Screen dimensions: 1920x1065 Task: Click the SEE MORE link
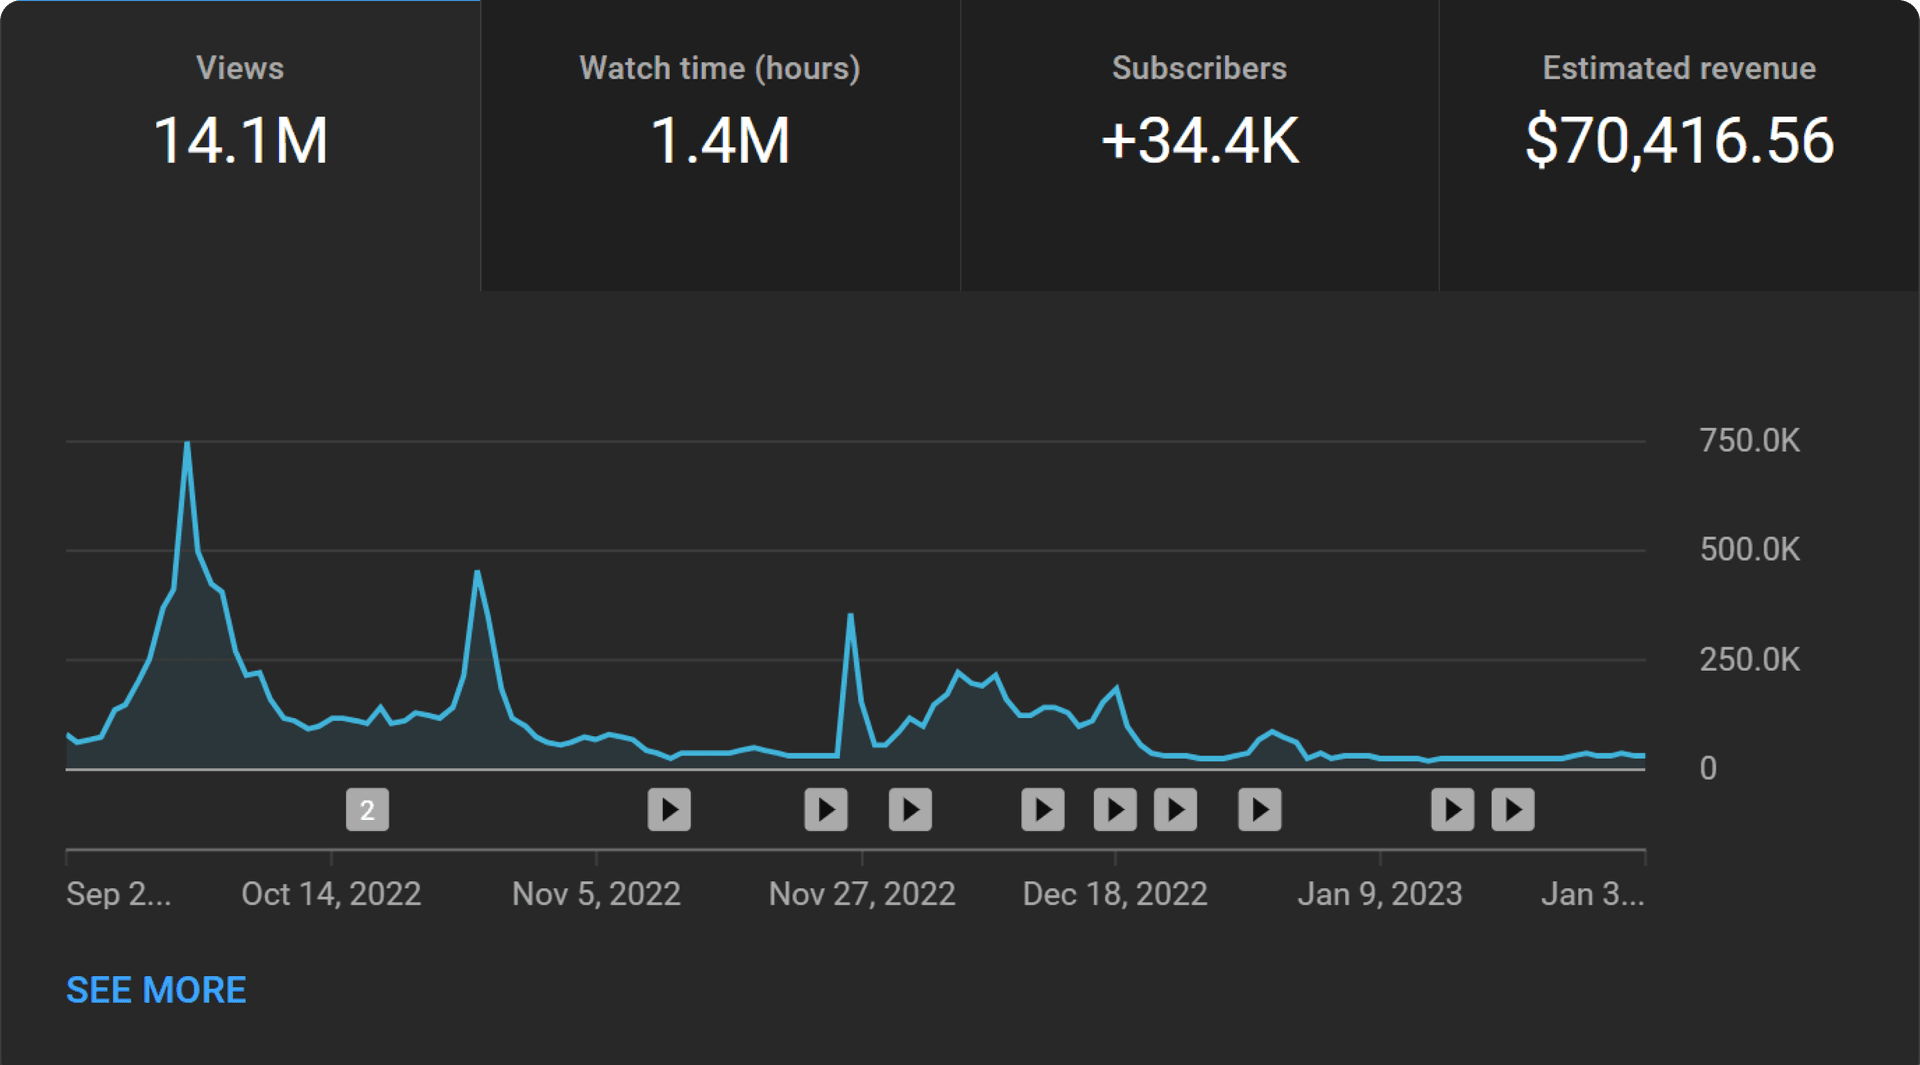pyautogui.click(x=156, y=990)
